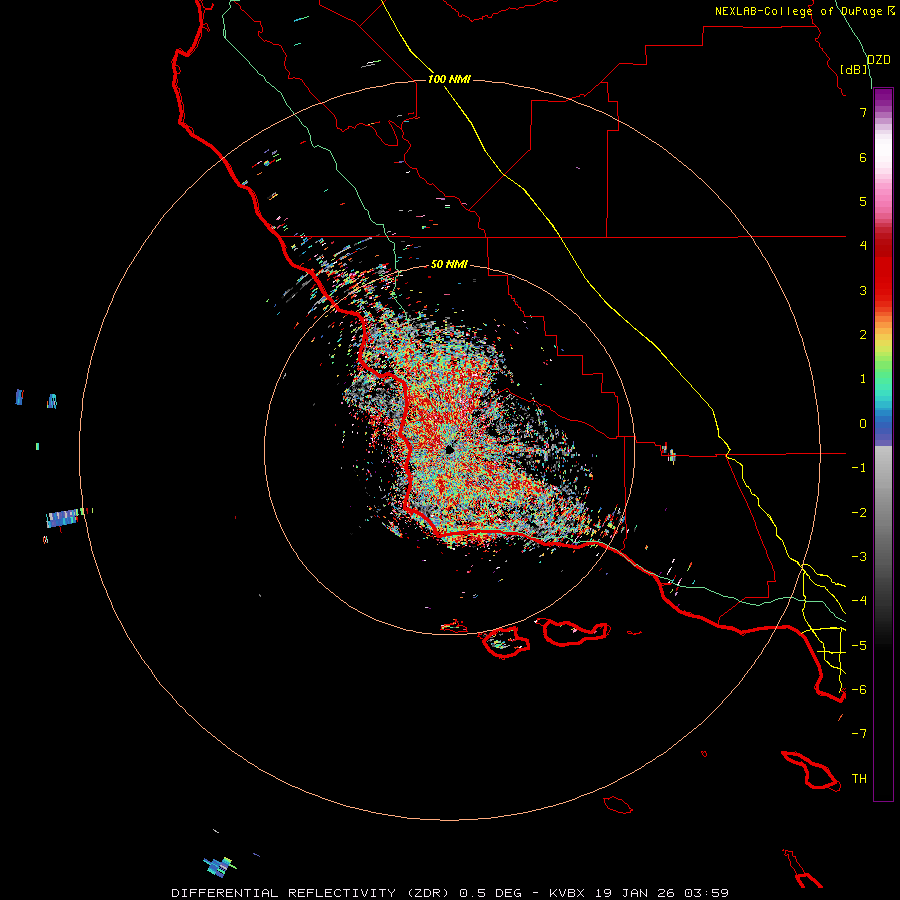
Task: Select the 7 value on the color scale
Action: click(x=863, y=112)
